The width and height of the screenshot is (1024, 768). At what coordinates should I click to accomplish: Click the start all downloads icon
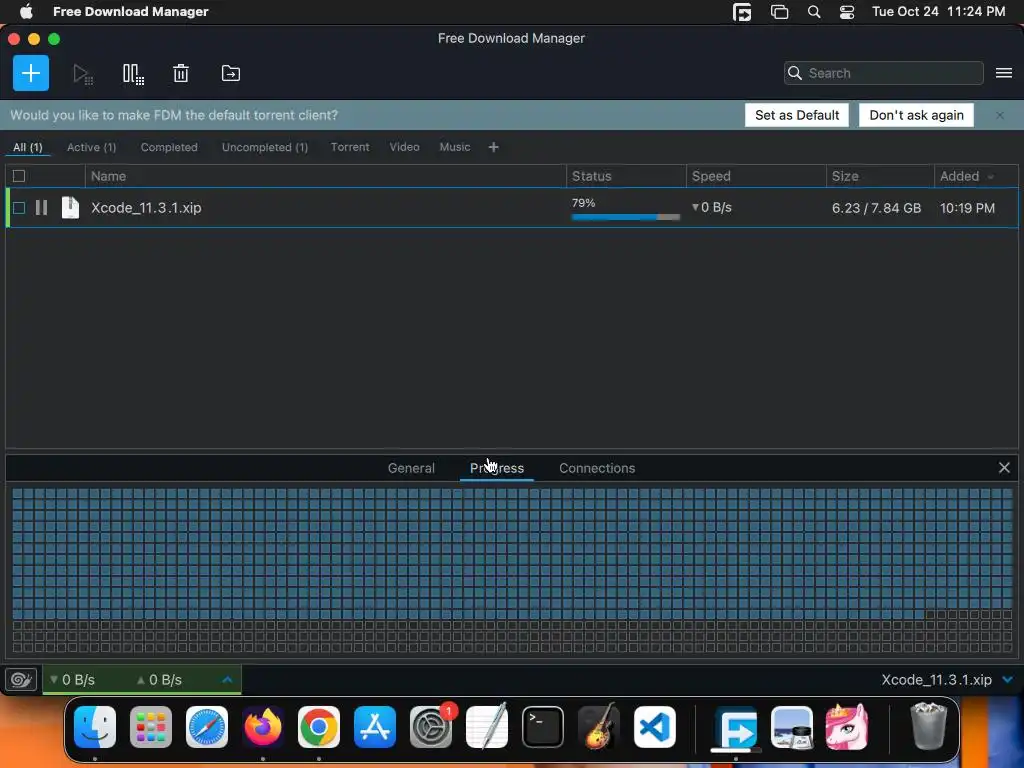pyautogui.click(x=82, y=74)
